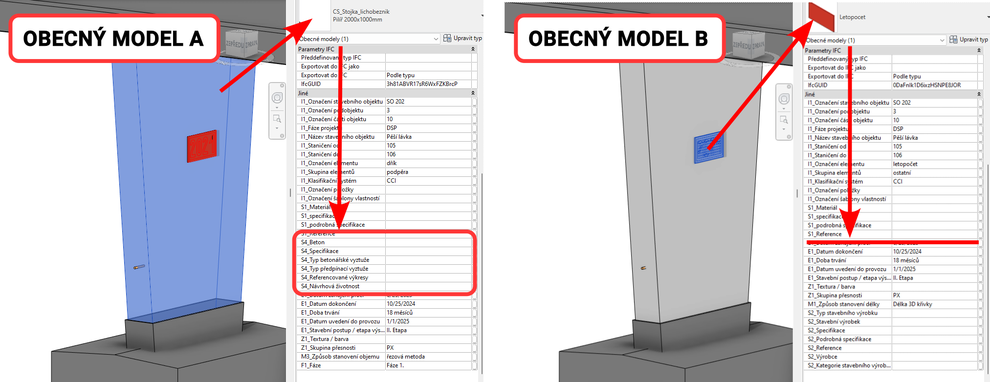The height and width of the screenshot is (382, 990).
Task: Click the S2_Výrobce value field
Action: tap(934, 357)
